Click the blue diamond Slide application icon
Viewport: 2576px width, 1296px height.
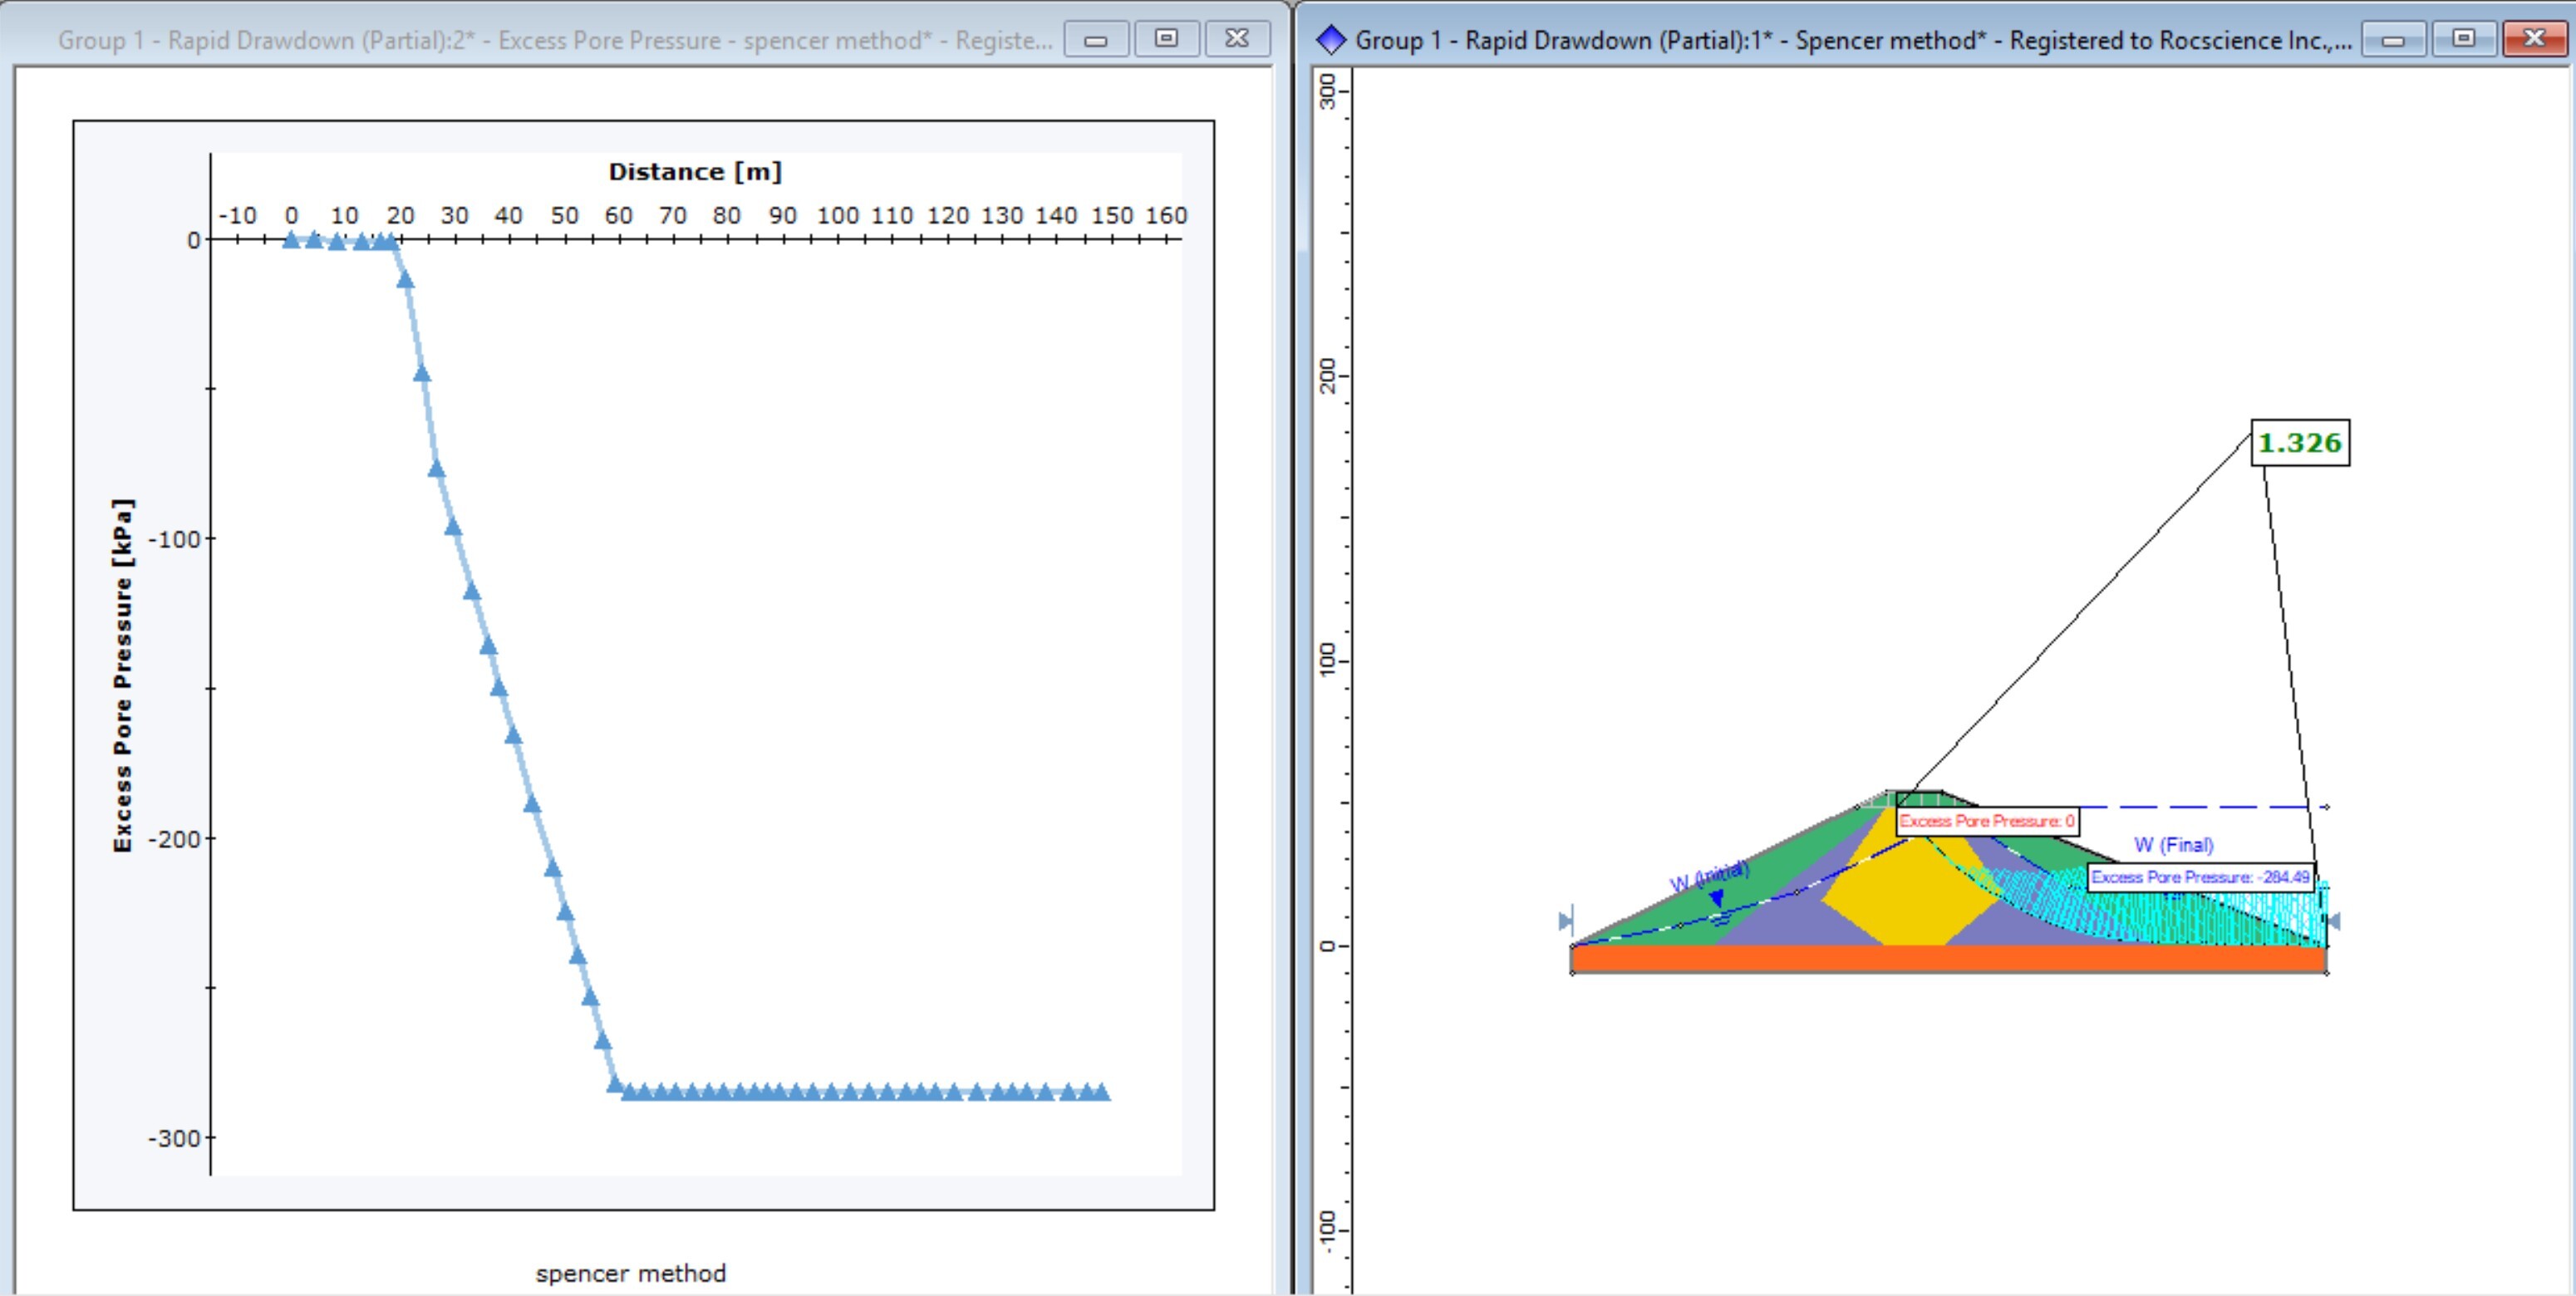pyautogui.click(x=1332, y=40)
